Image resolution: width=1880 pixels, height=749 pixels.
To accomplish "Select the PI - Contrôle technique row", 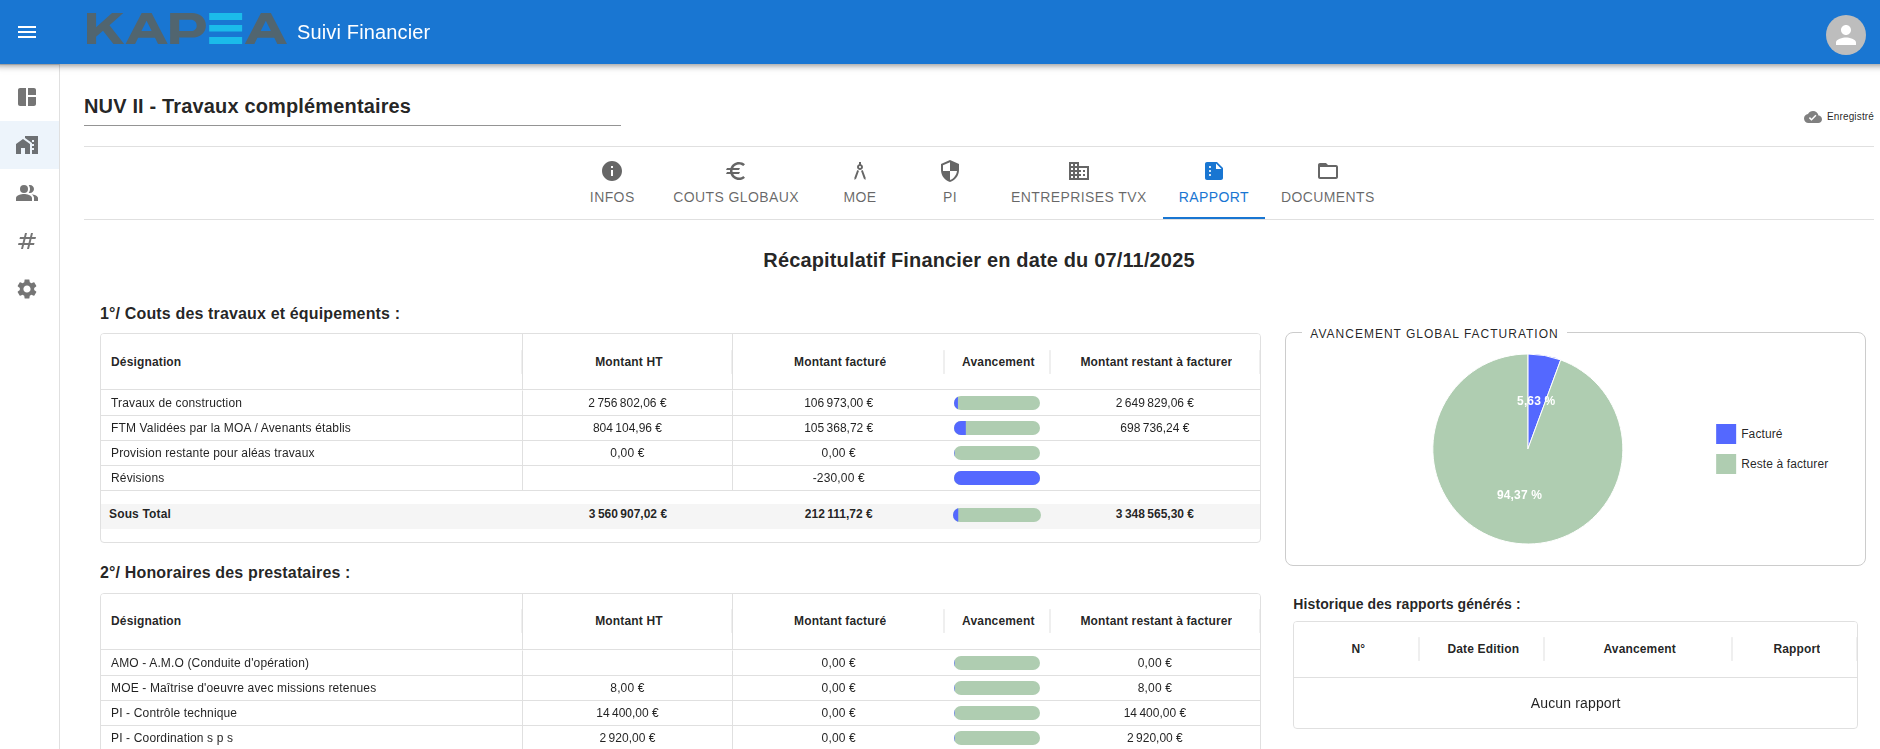I will point(680,713).
